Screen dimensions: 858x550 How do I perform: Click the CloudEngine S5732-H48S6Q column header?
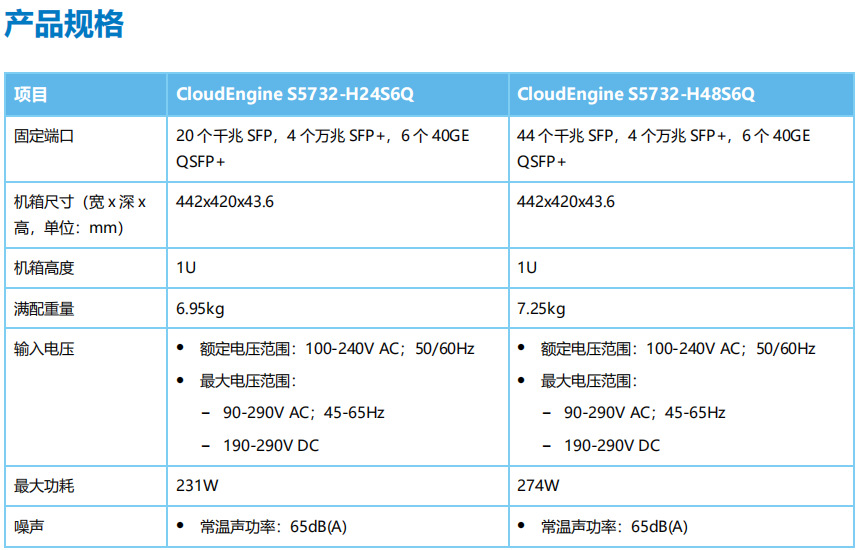click(x=636, y=94)
